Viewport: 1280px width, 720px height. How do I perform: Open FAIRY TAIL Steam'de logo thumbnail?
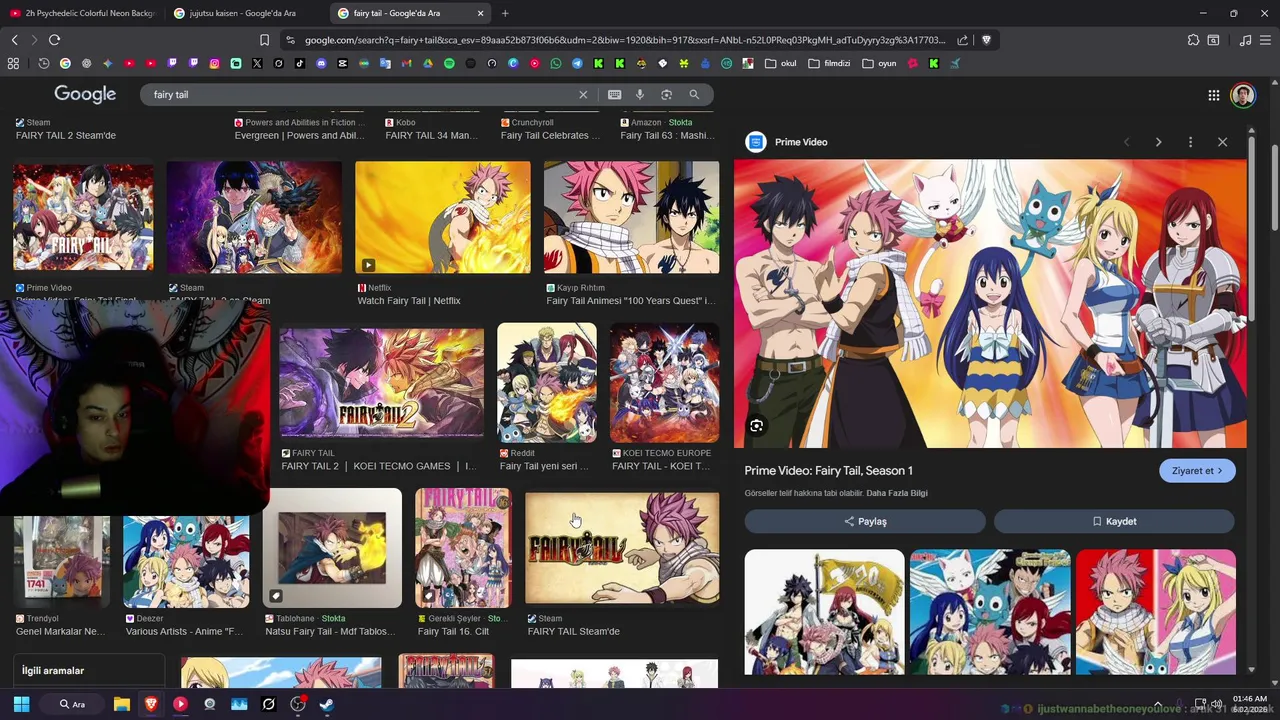pyautogui.click(x=622, y=548)
